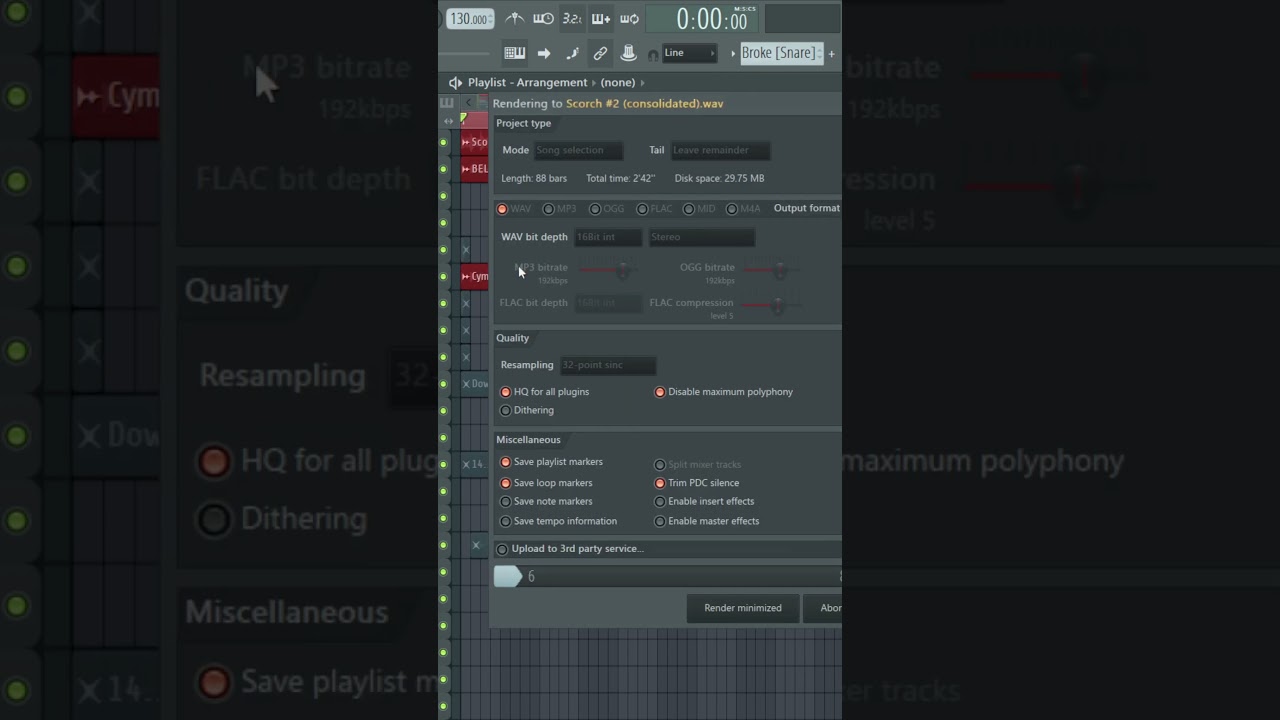Click the tempo 130.000 field

[x=469, y=19]
